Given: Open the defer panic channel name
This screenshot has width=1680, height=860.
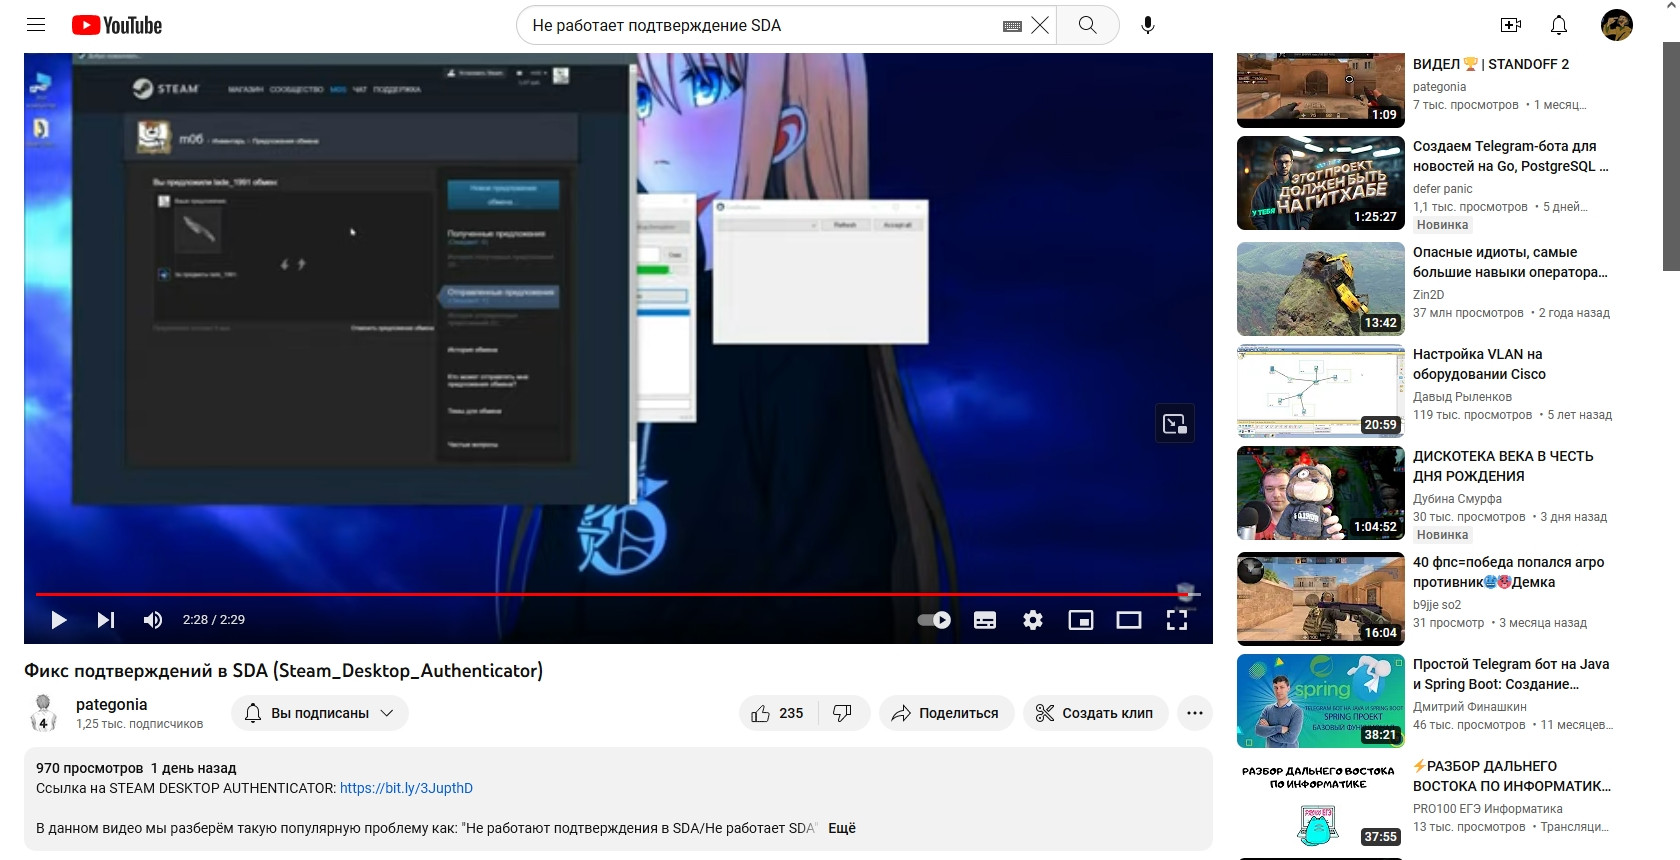Looking at the screenshot, I should [1442, 189].
